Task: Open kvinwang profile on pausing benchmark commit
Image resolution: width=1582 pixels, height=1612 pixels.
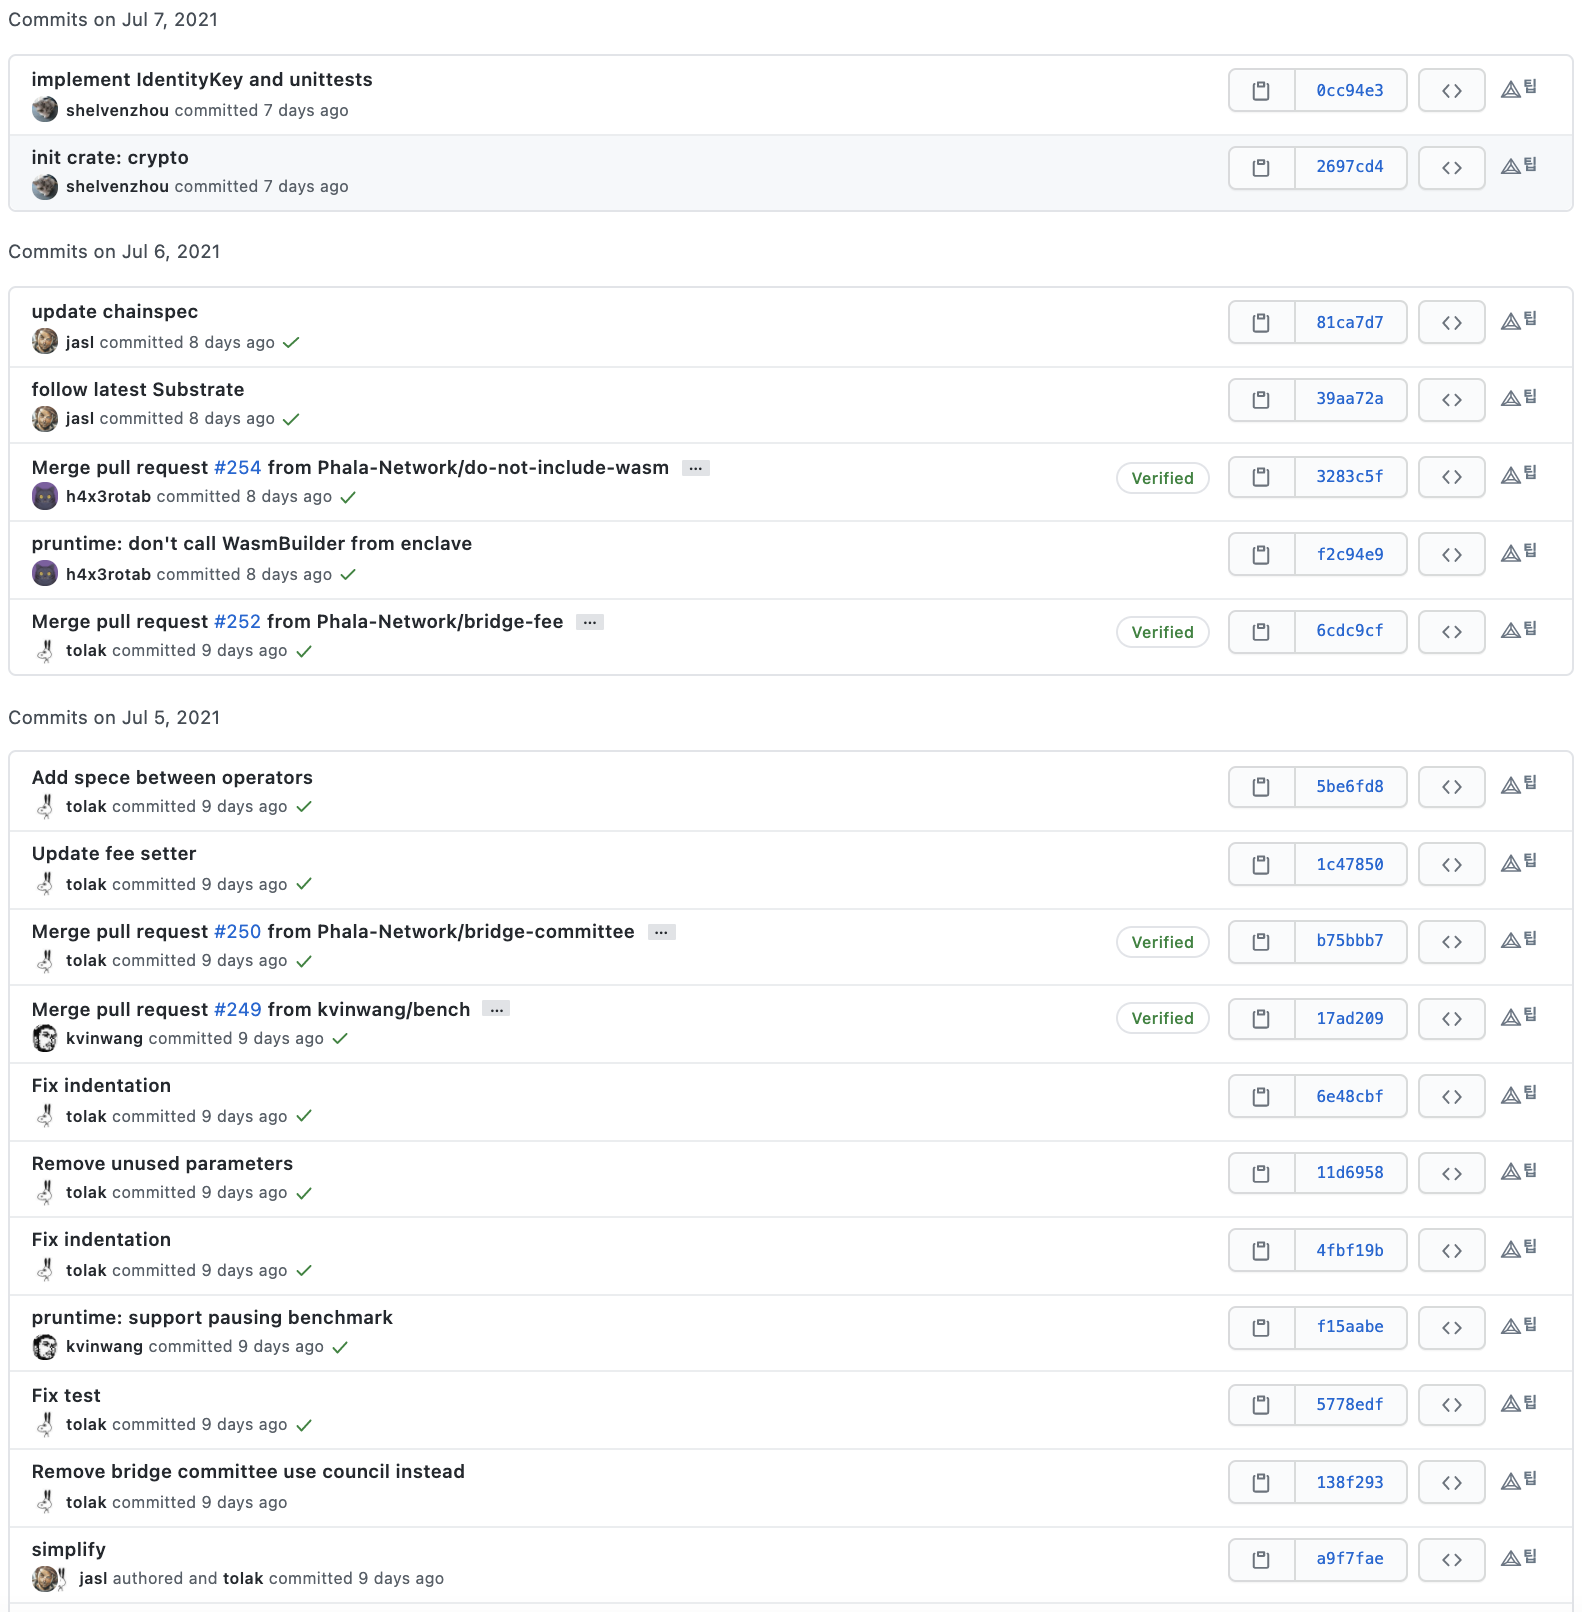Action: (104, 1346)
